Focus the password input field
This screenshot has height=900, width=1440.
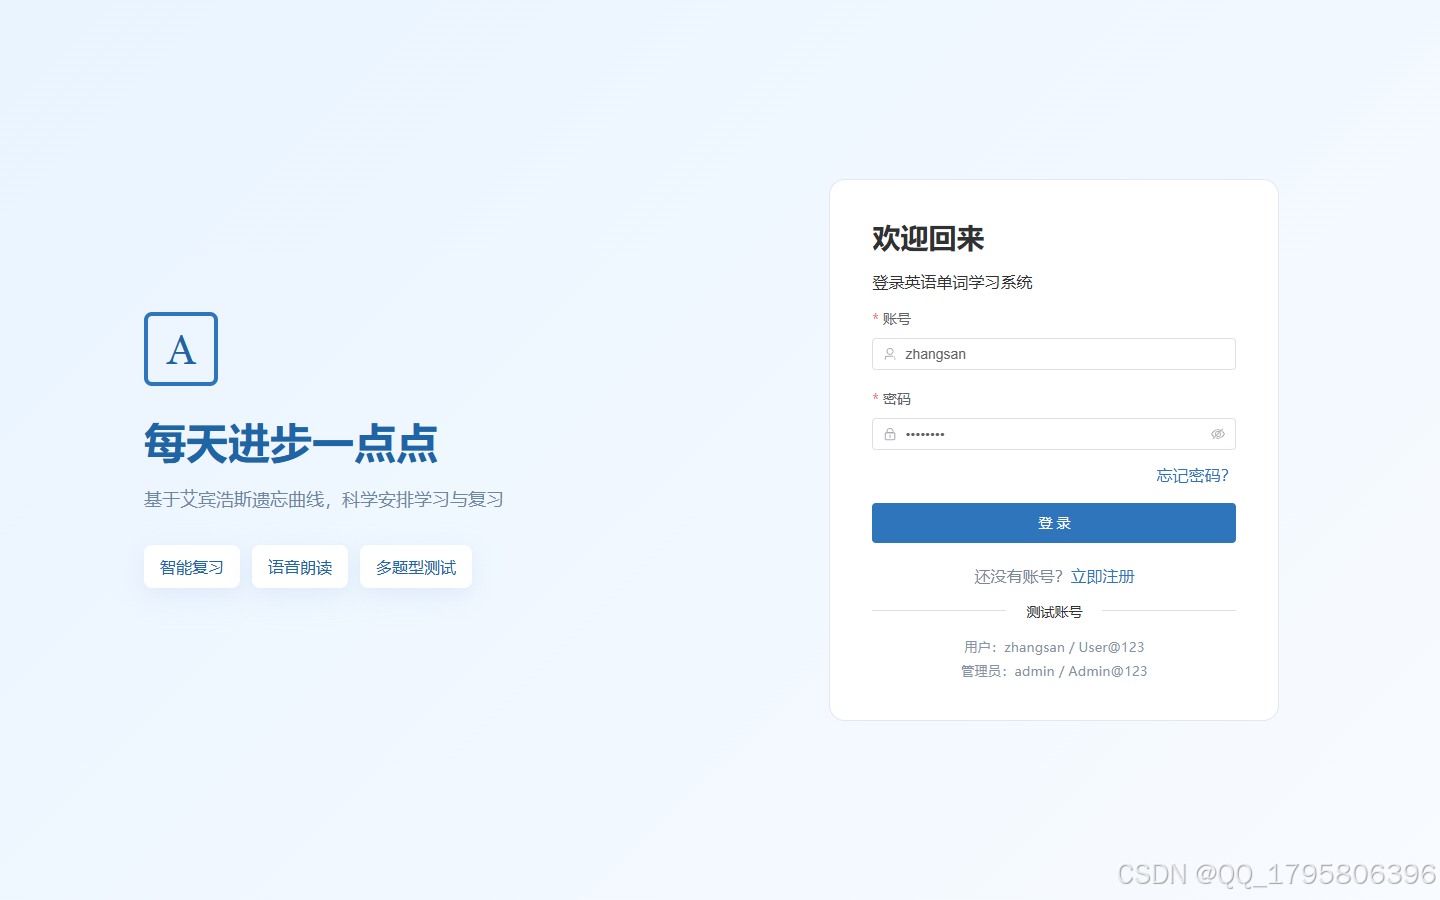point(1054,434)
